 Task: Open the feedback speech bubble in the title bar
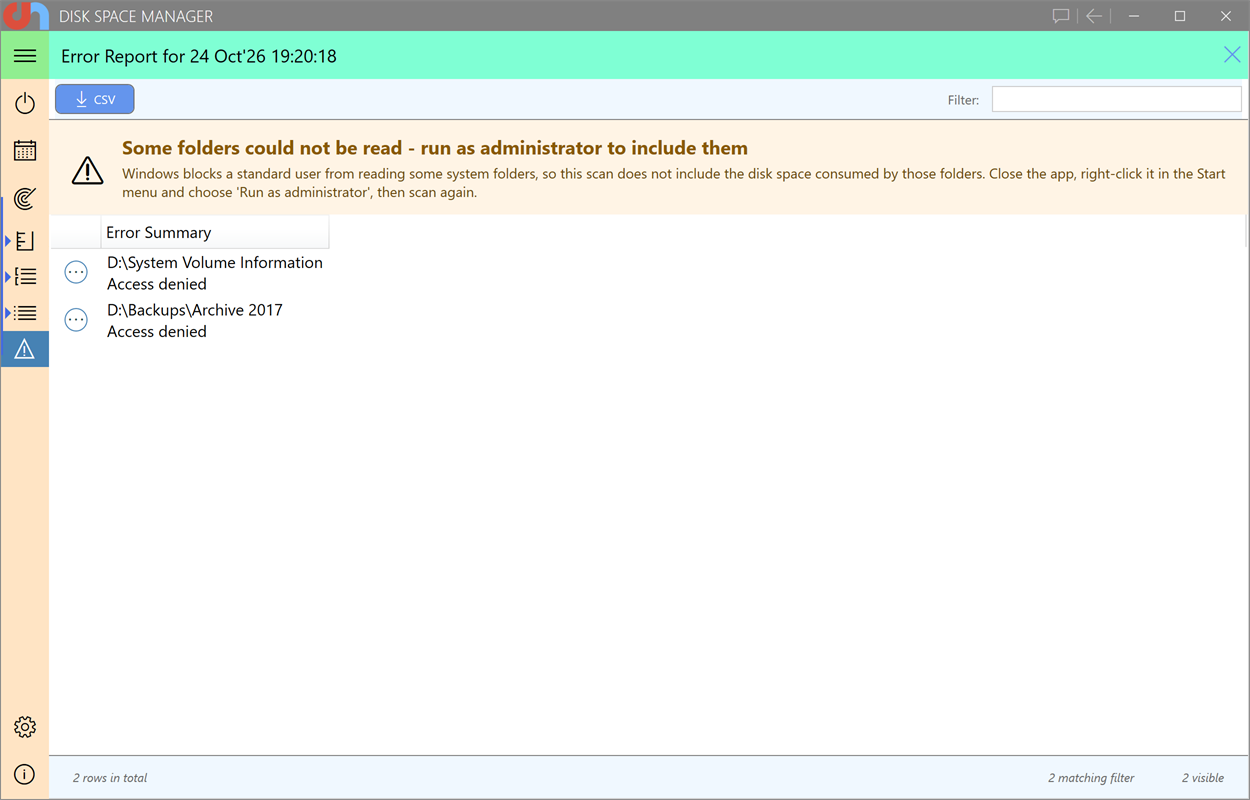[1061, 16]
